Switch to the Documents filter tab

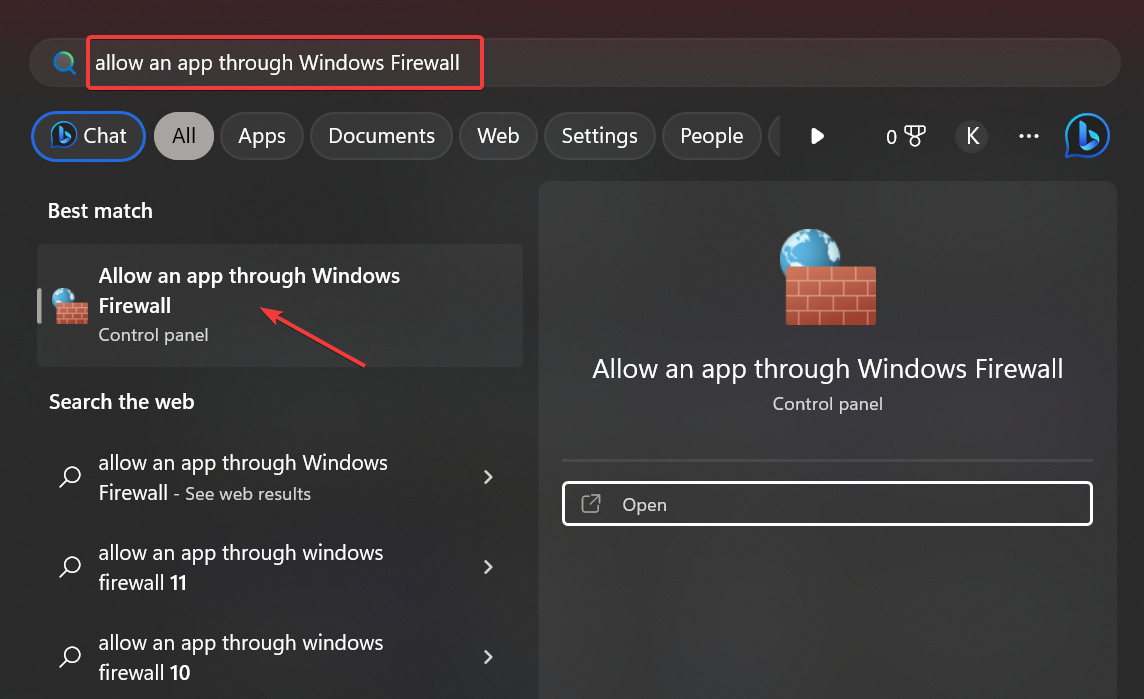[382, 136]
